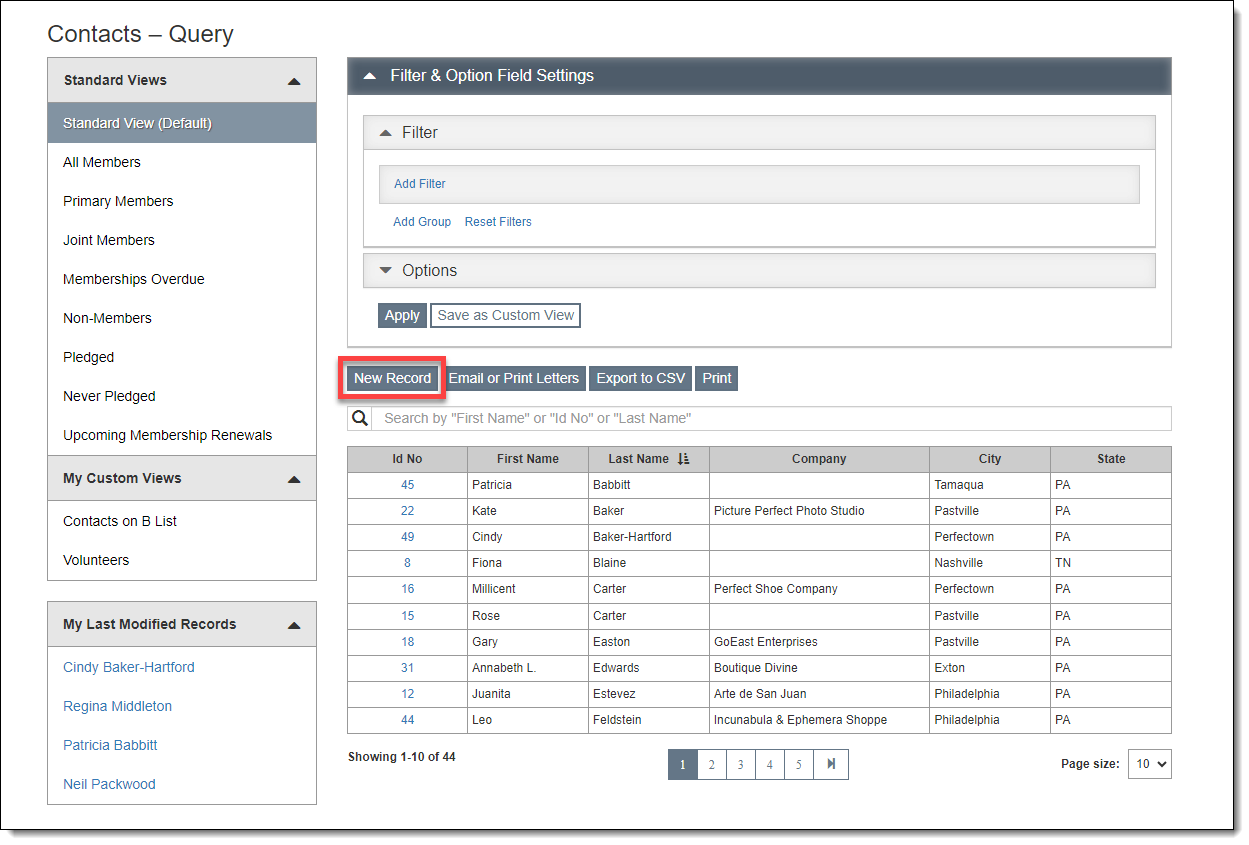Open the Regina Middleton recent record
This screenshot has height=845, width=1249.
click(117, 706)
